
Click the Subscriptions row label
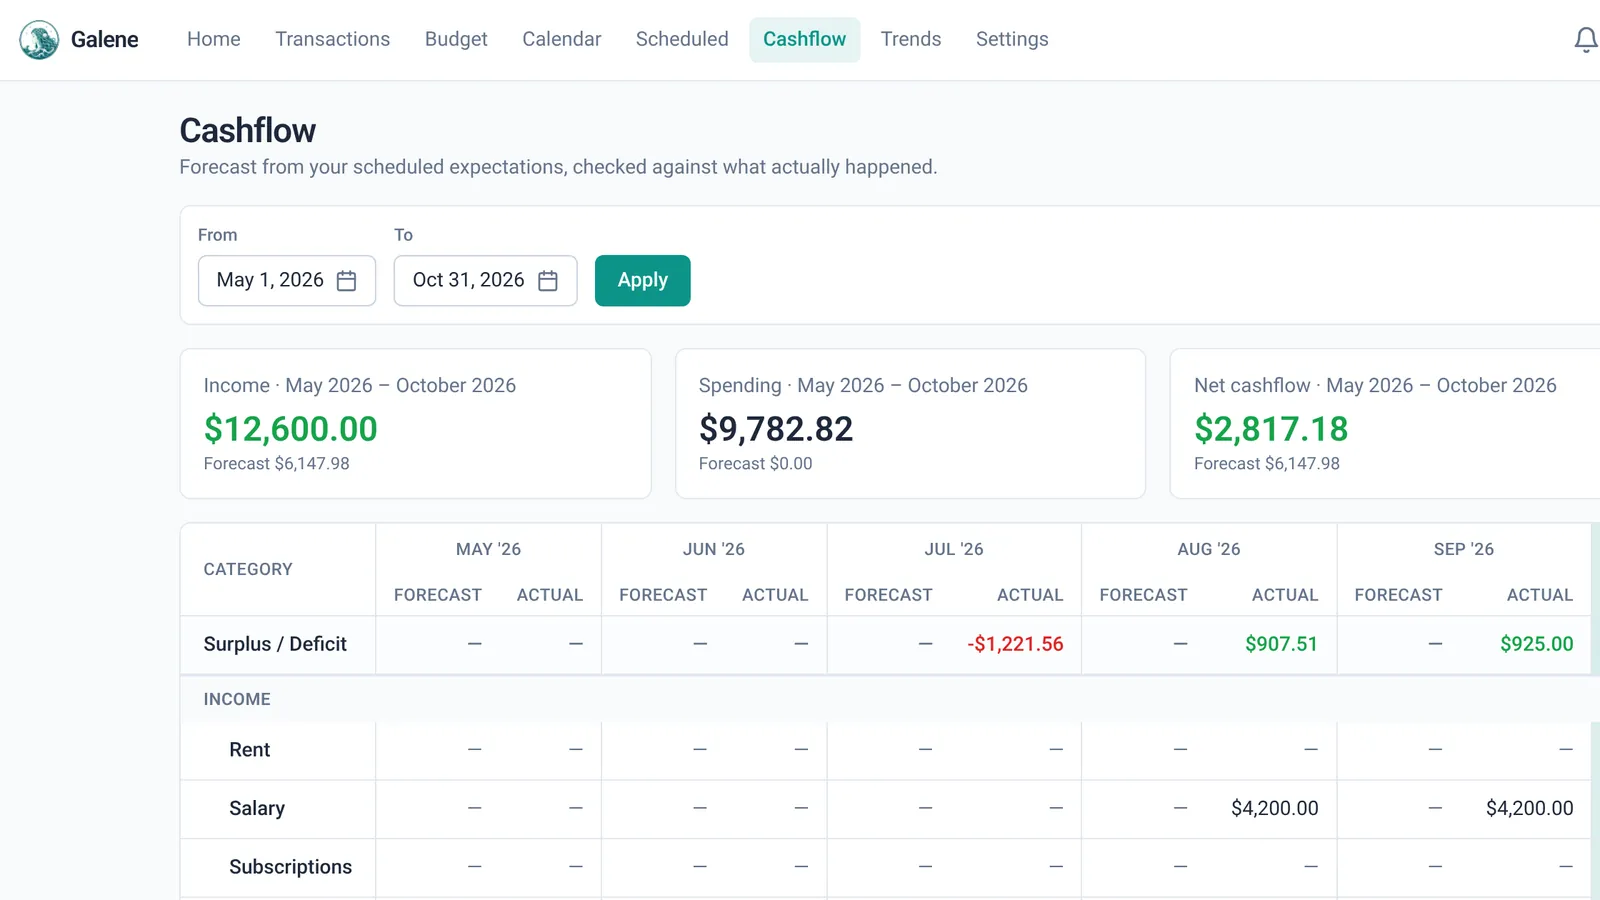click(291, 867)
